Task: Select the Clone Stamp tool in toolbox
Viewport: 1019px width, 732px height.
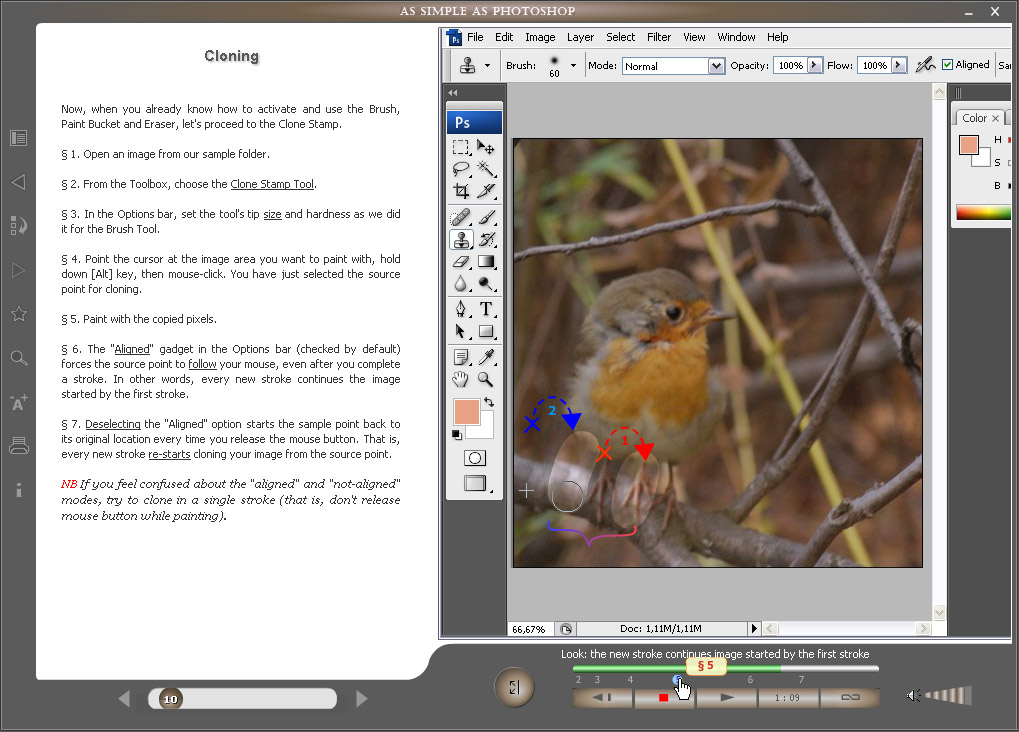Action: (461, 239)
